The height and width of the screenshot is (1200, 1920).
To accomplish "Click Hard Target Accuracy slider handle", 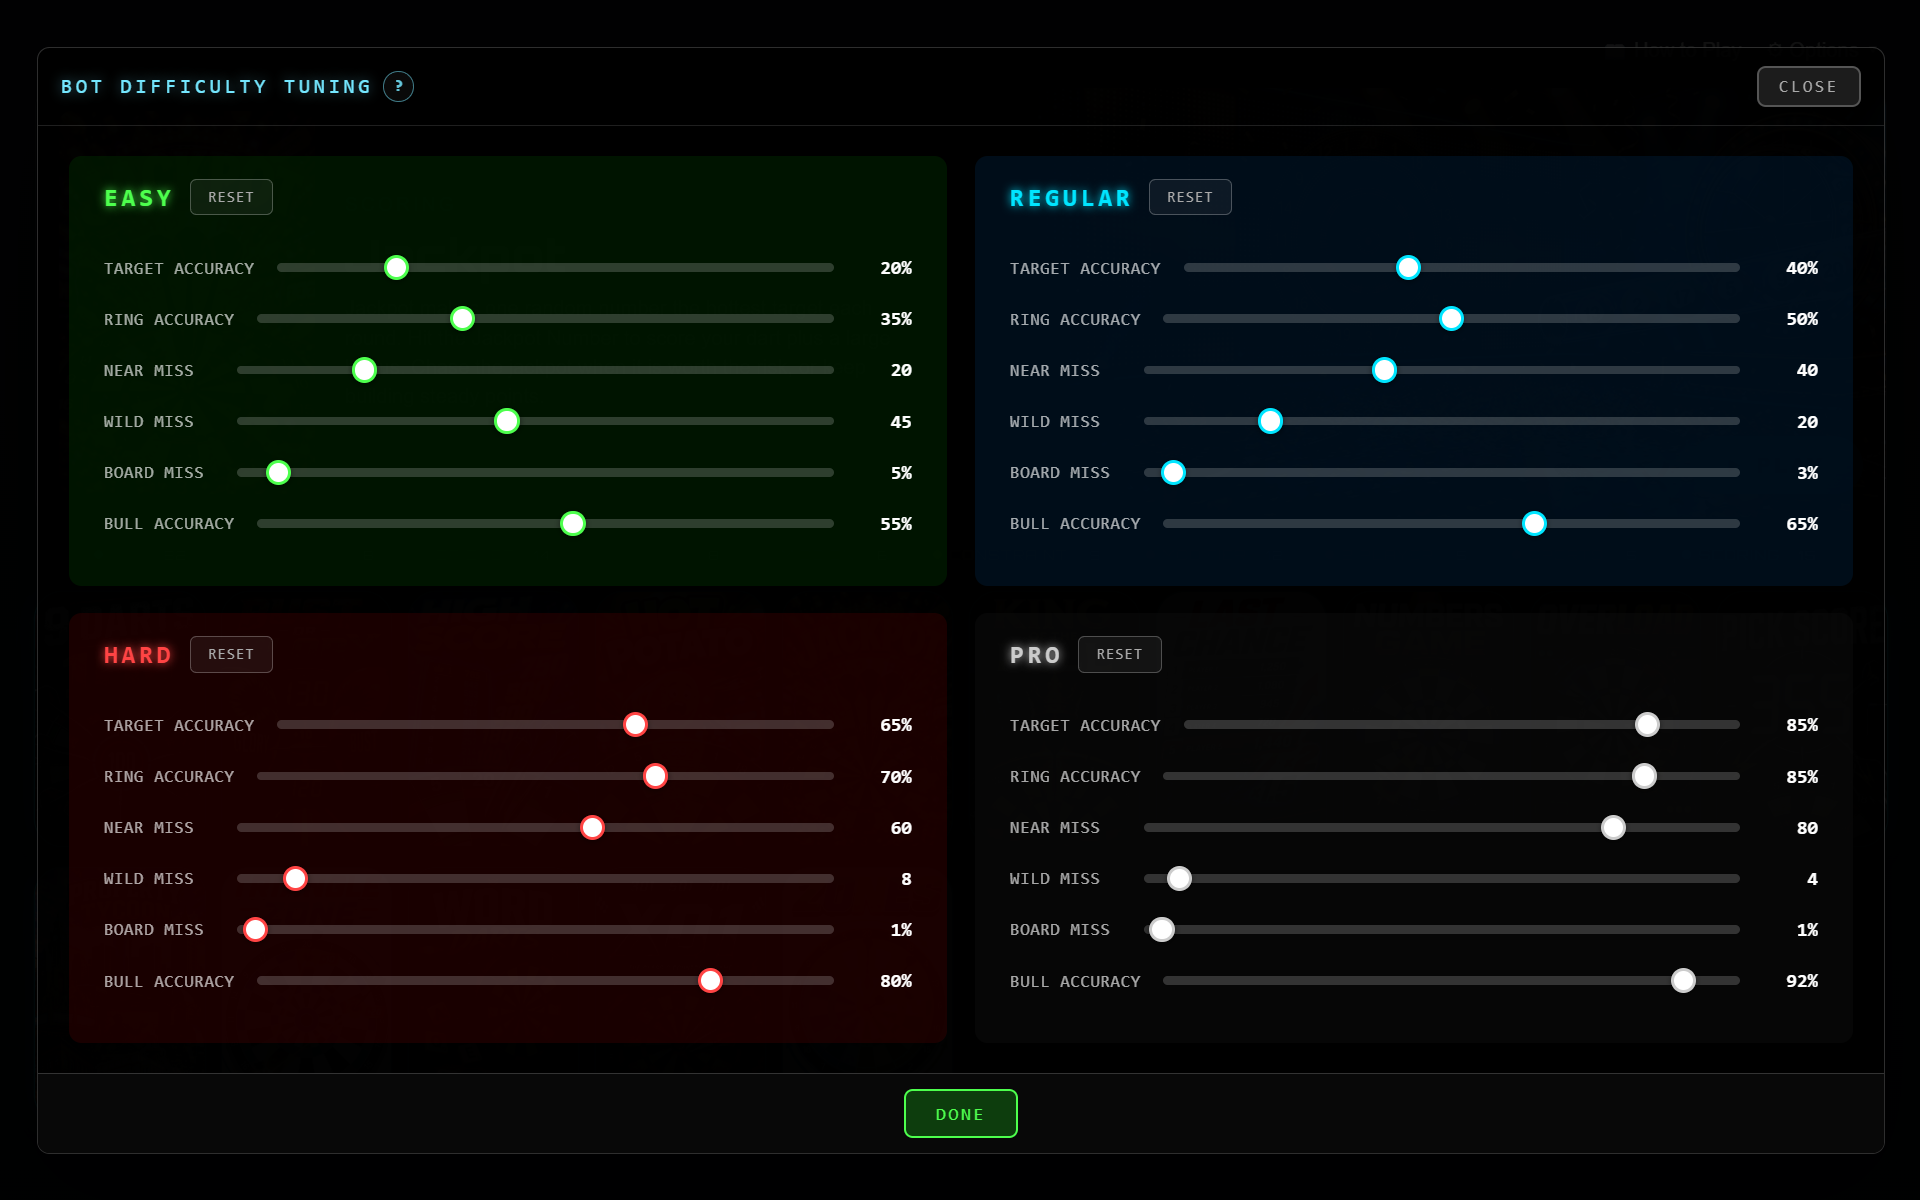I will [x=635, y=725].
